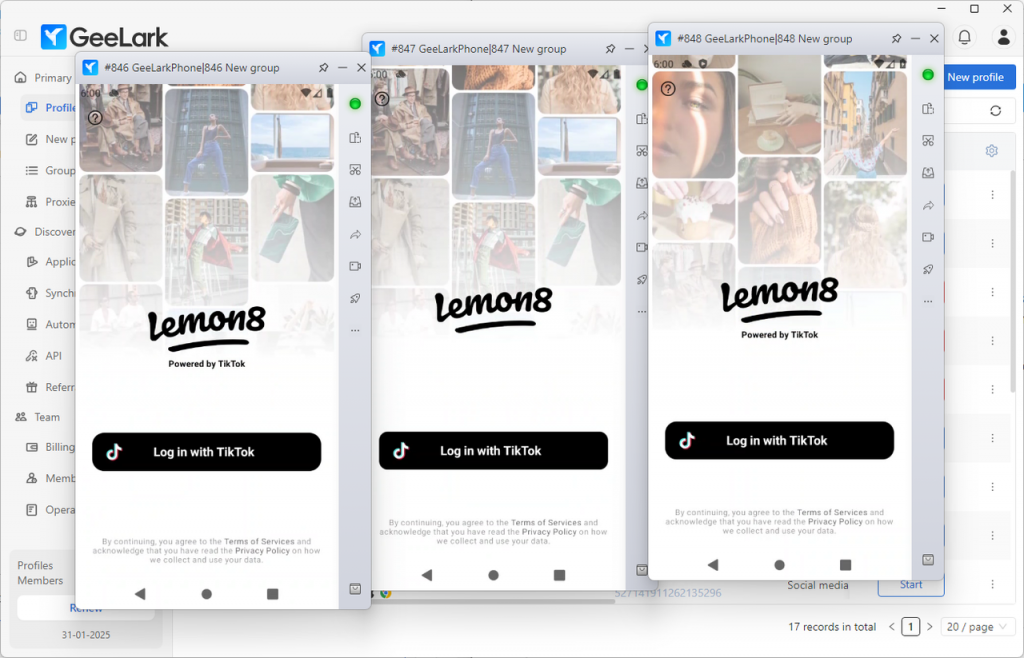Screen dimensions: 1024x658
Task: Minimize the #846 GeeLarkPhone window
Action: 342,67
